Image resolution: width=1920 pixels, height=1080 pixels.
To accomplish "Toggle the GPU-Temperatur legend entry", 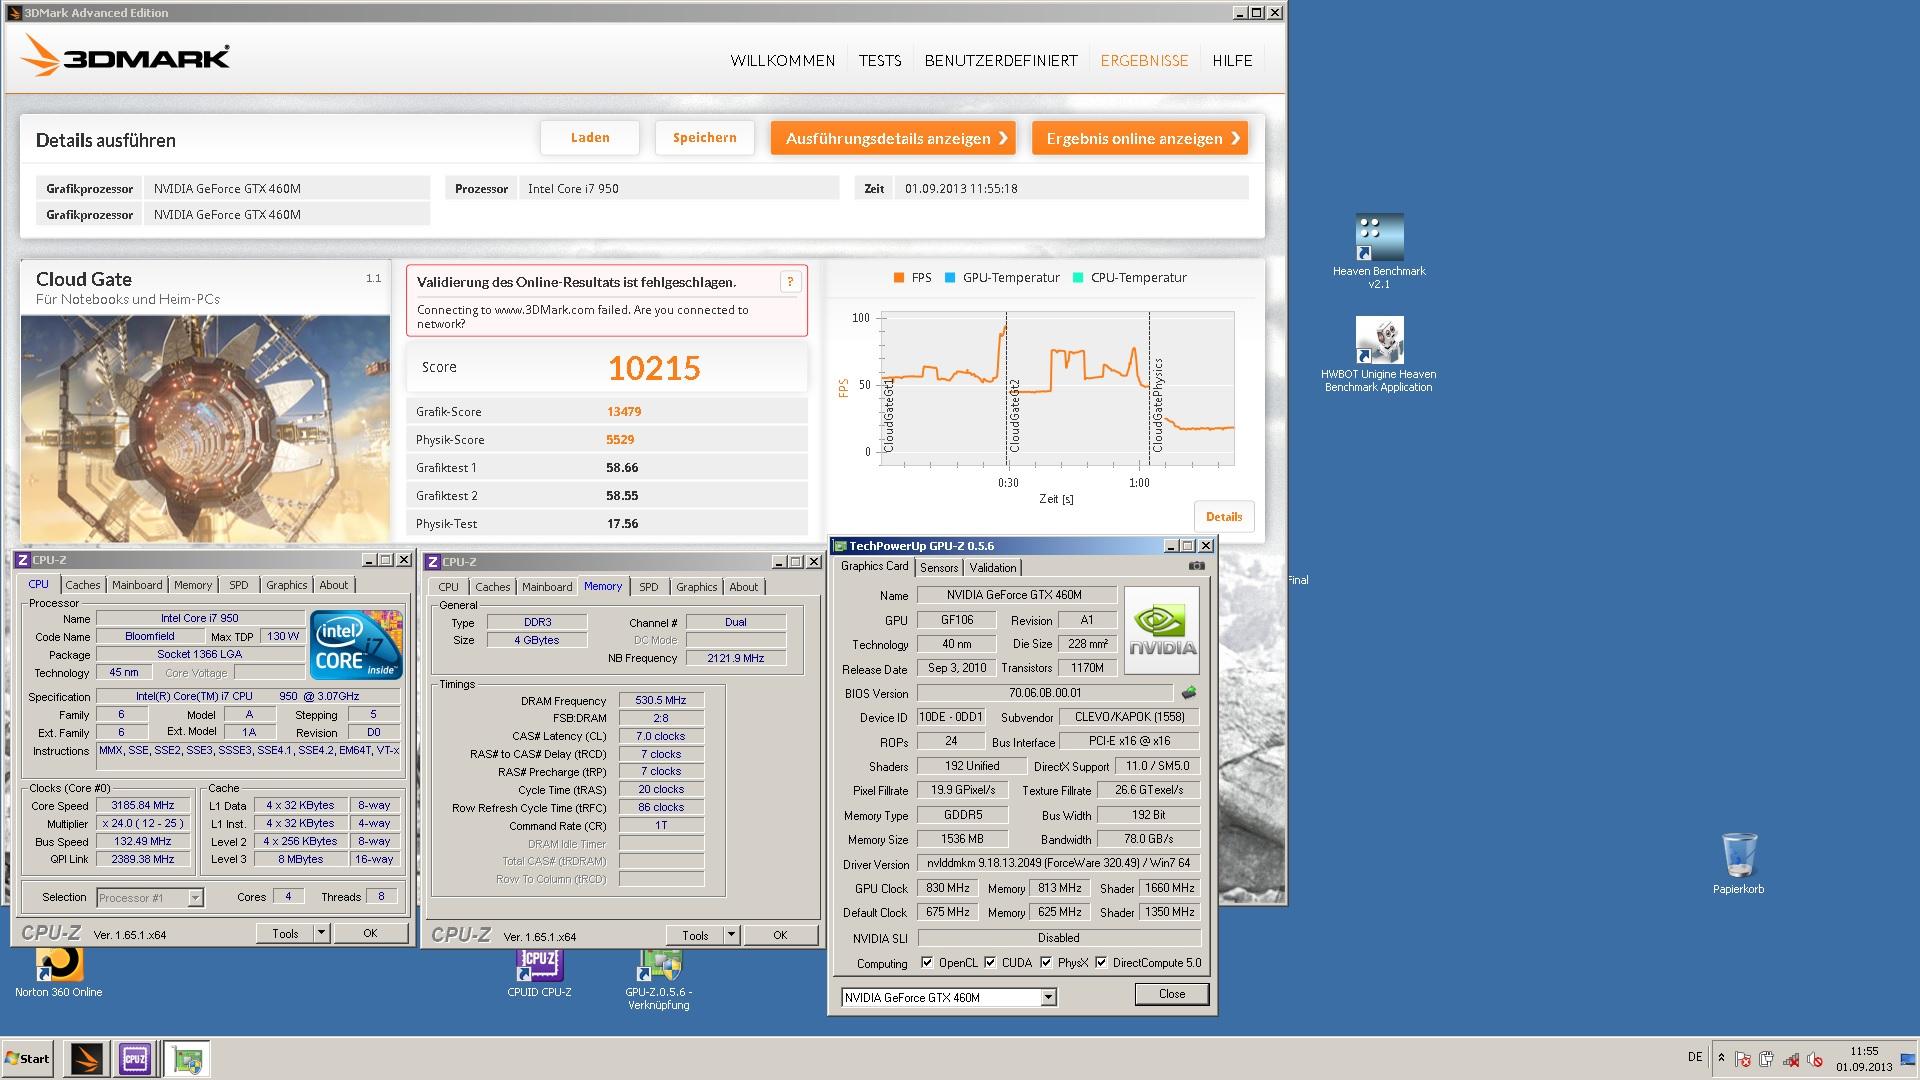I will (1002, 278).
